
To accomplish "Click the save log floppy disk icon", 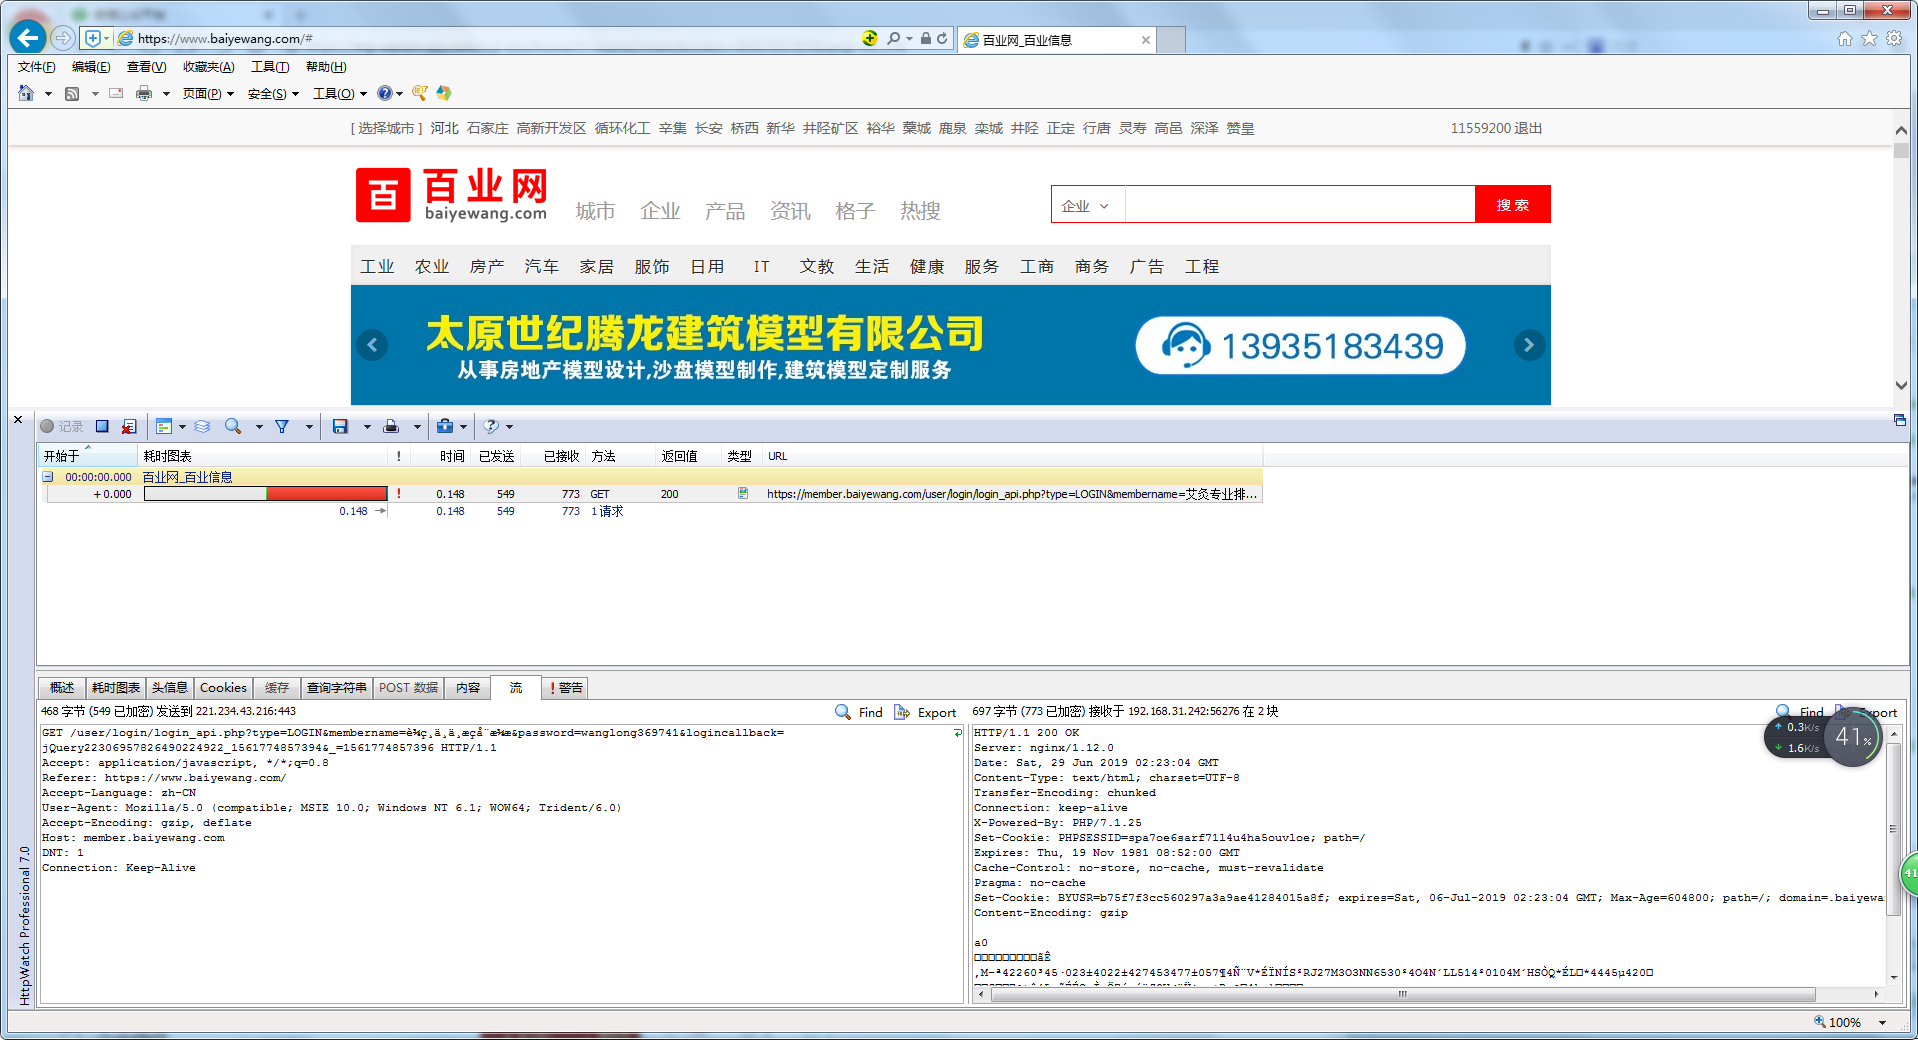I will 340,427.
